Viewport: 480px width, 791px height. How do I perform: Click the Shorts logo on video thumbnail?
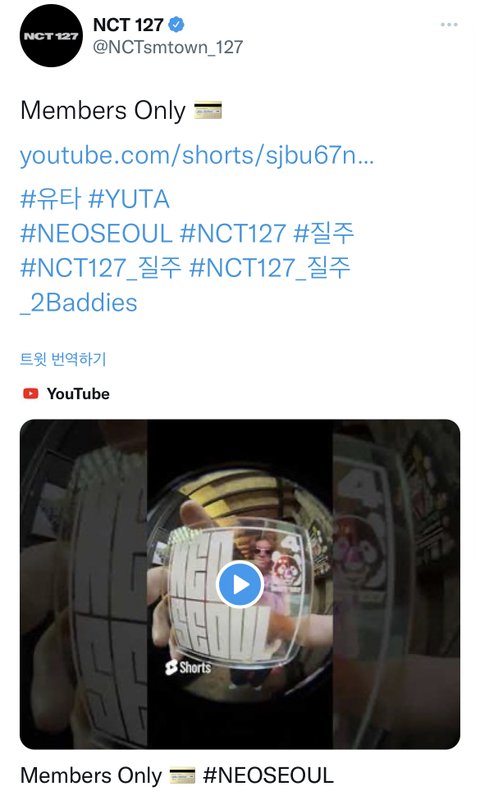188,667
